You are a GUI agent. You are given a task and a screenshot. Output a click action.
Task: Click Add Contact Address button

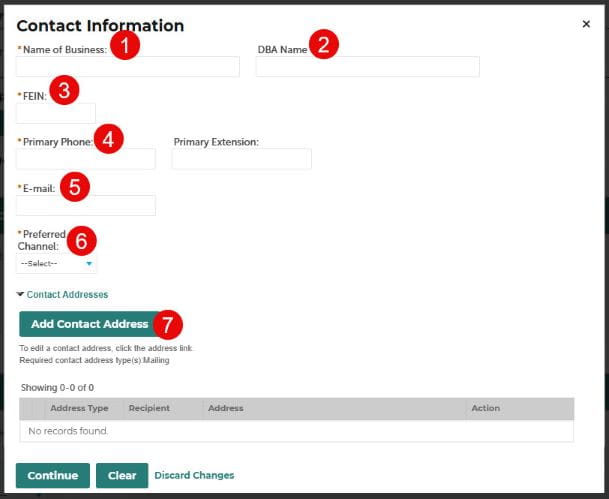click(x=89, y=324)
